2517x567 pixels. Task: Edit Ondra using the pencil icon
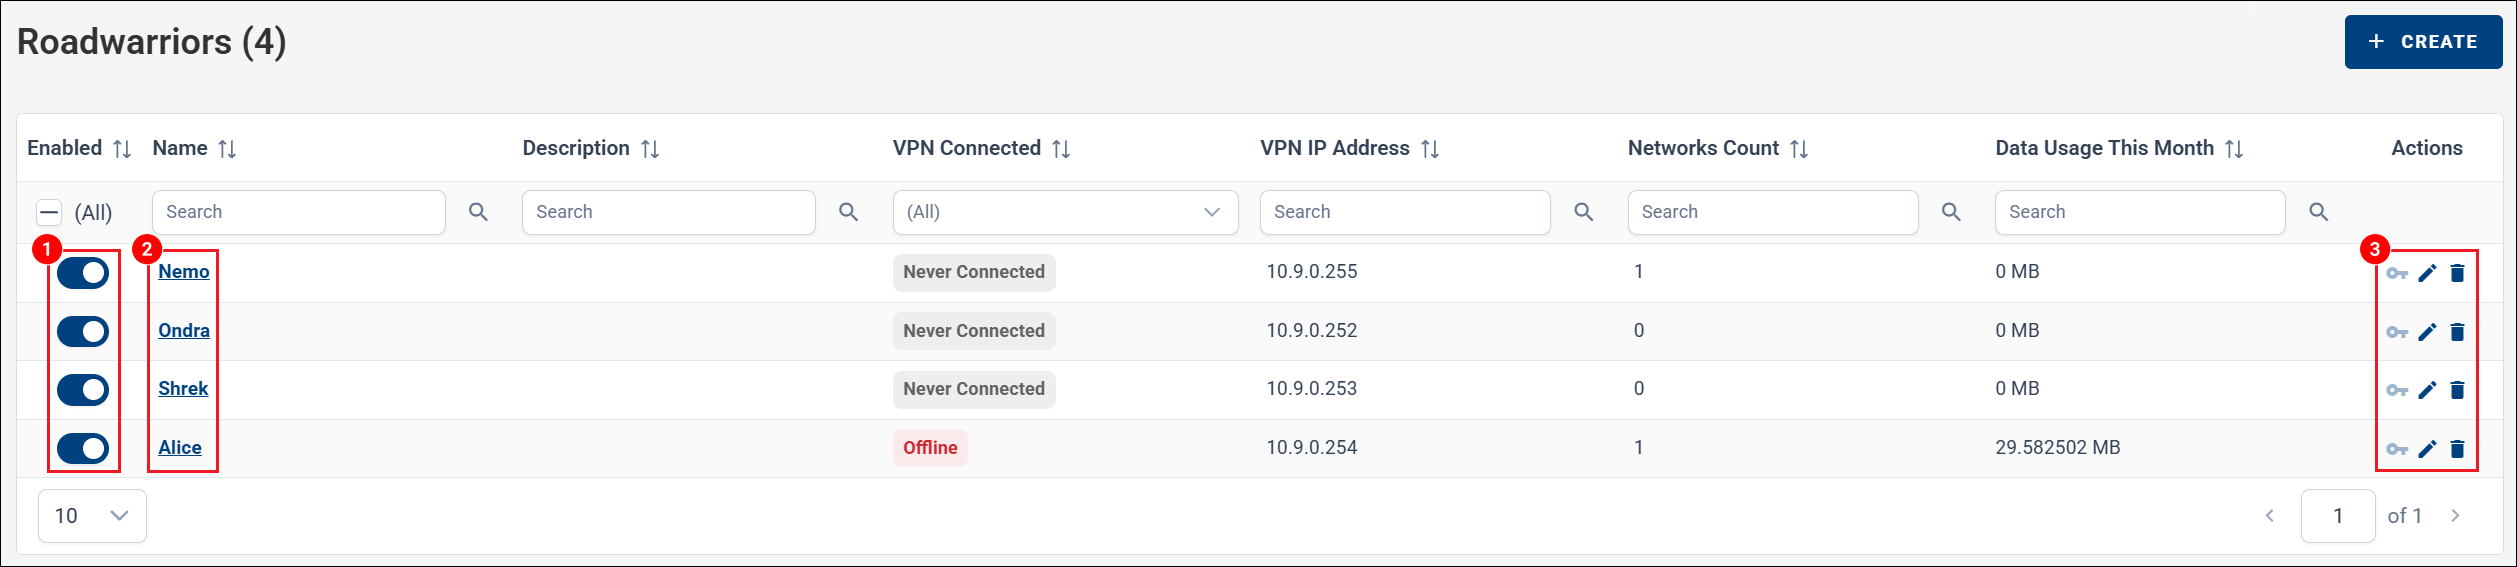(2427, 332)
